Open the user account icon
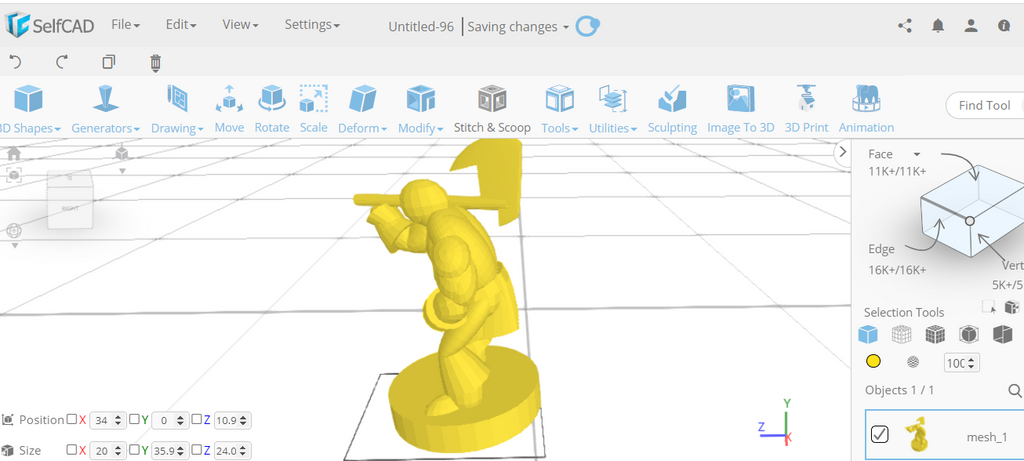Screen dimensions: 1024x461 971,26
